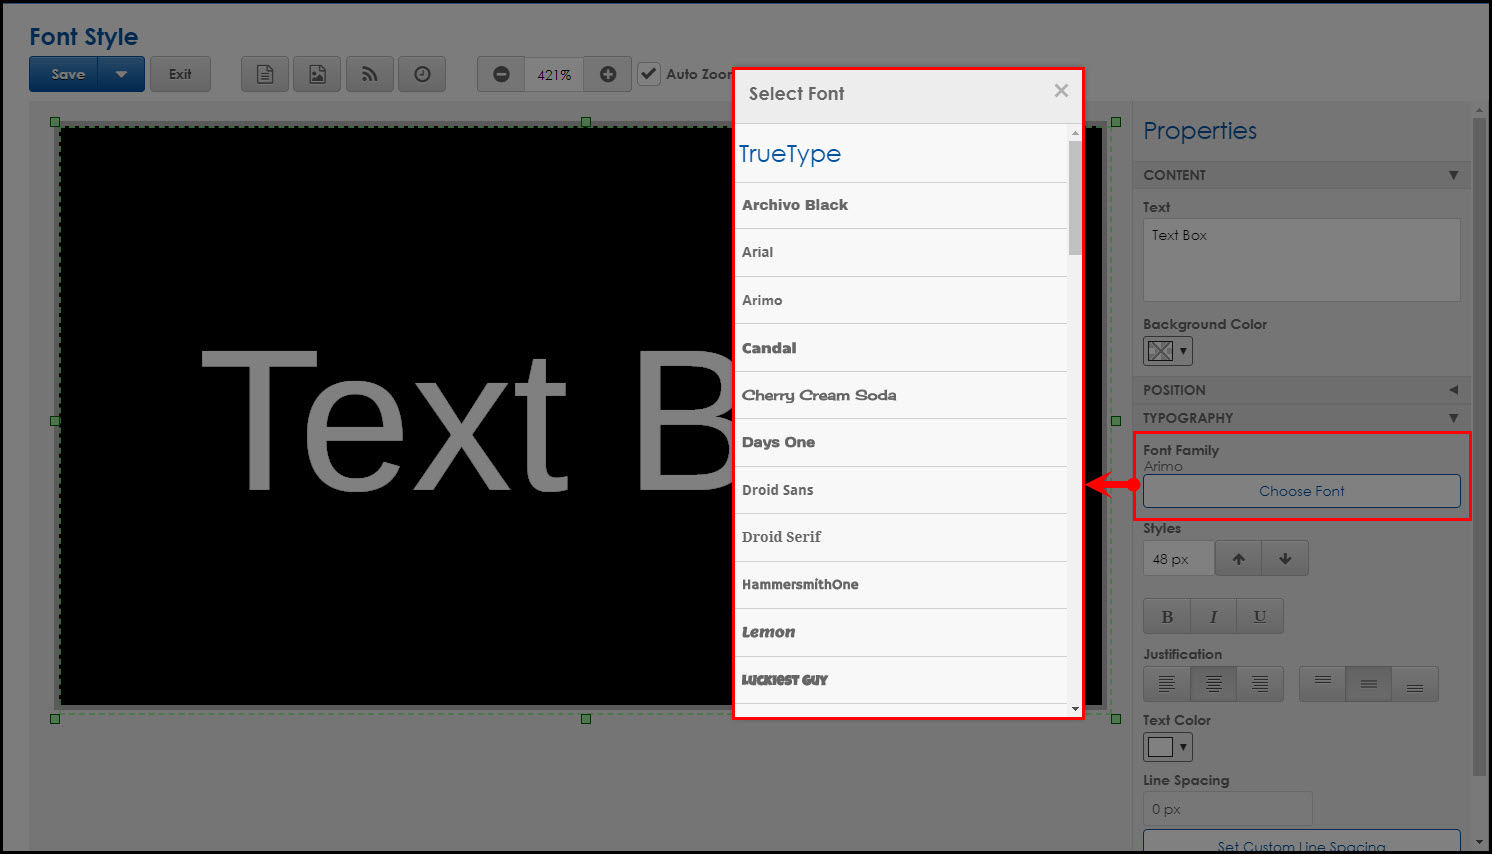
Task: Enable italic text styling
Action: click(x=1213, y=616)
